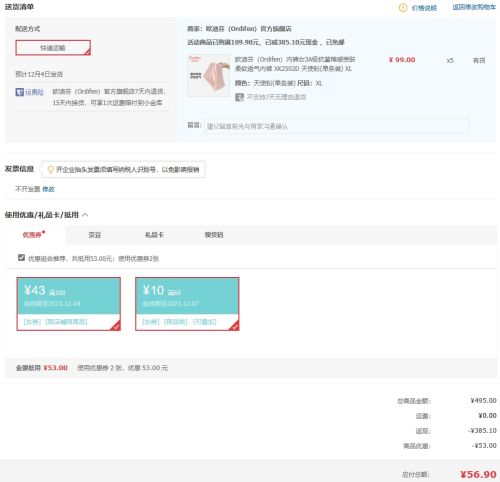Image resolution: width=500 pixels, height=482 pixels.
Task: Select the coupon tab
Action: (33, 235)
